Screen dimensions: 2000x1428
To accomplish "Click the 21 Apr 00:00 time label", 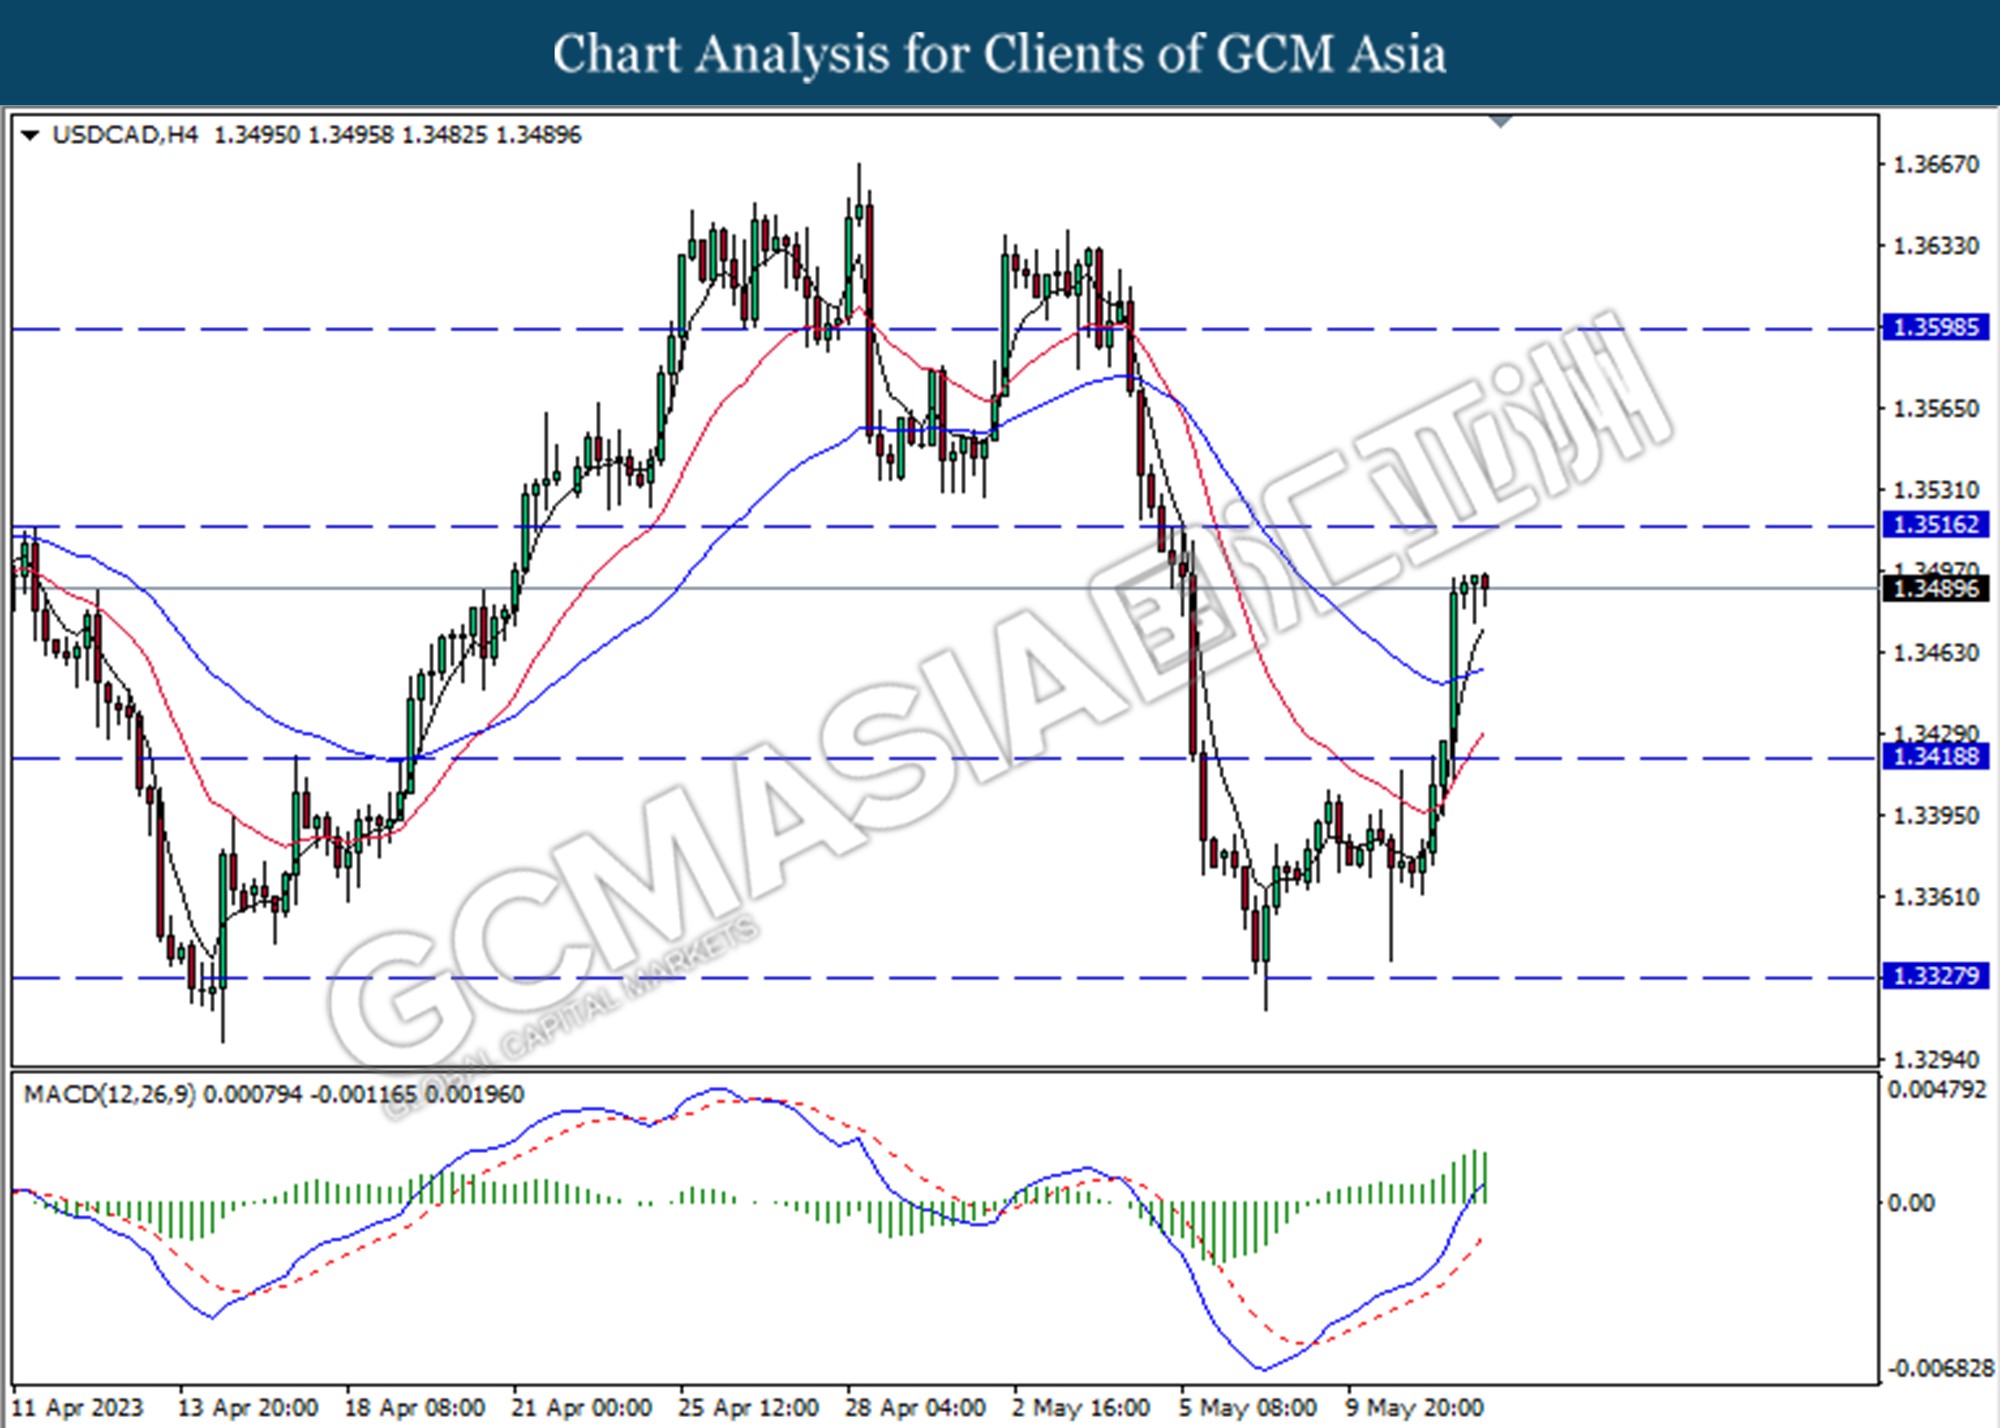I will pos(581,1407).
